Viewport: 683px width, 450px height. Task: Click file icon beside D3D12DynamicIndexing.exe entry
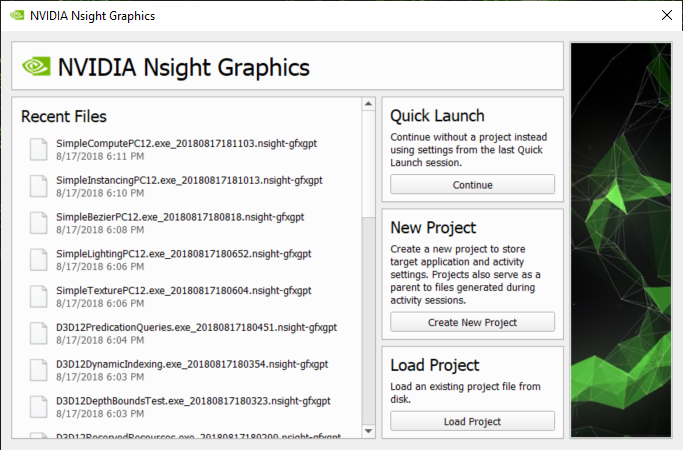pos(39,369)
